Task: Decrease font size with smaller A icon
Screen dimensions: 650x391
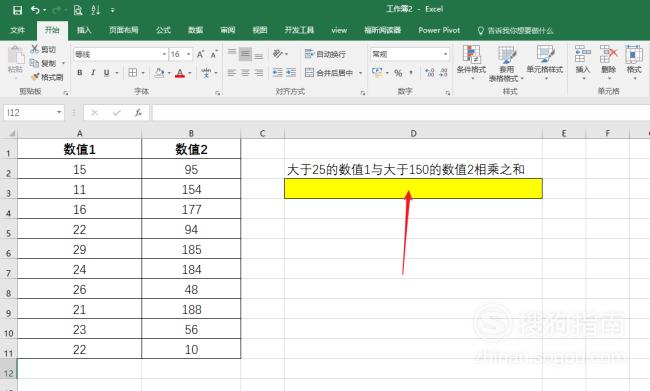Action: point(214,54)
